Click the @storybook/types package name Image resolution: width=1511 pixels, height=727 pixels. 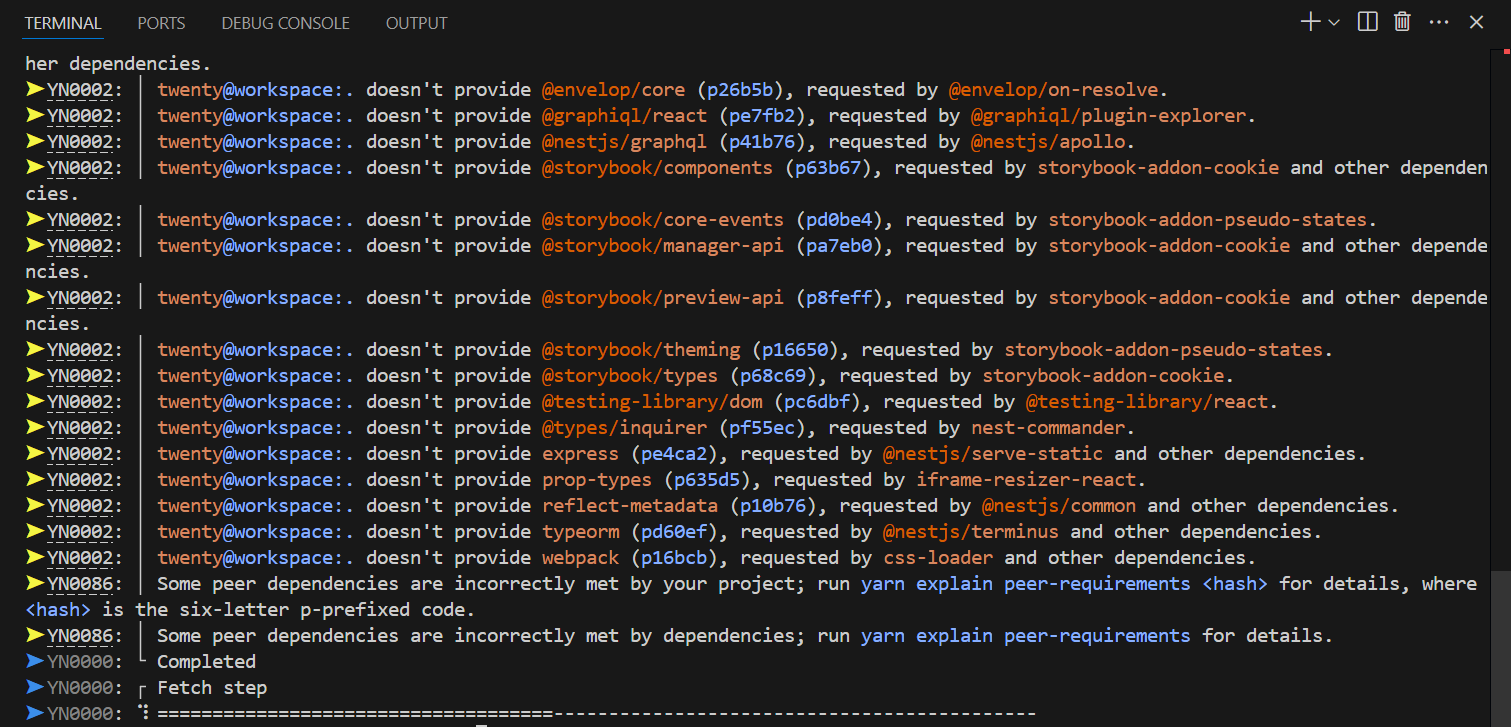click(x=630, y=375)
